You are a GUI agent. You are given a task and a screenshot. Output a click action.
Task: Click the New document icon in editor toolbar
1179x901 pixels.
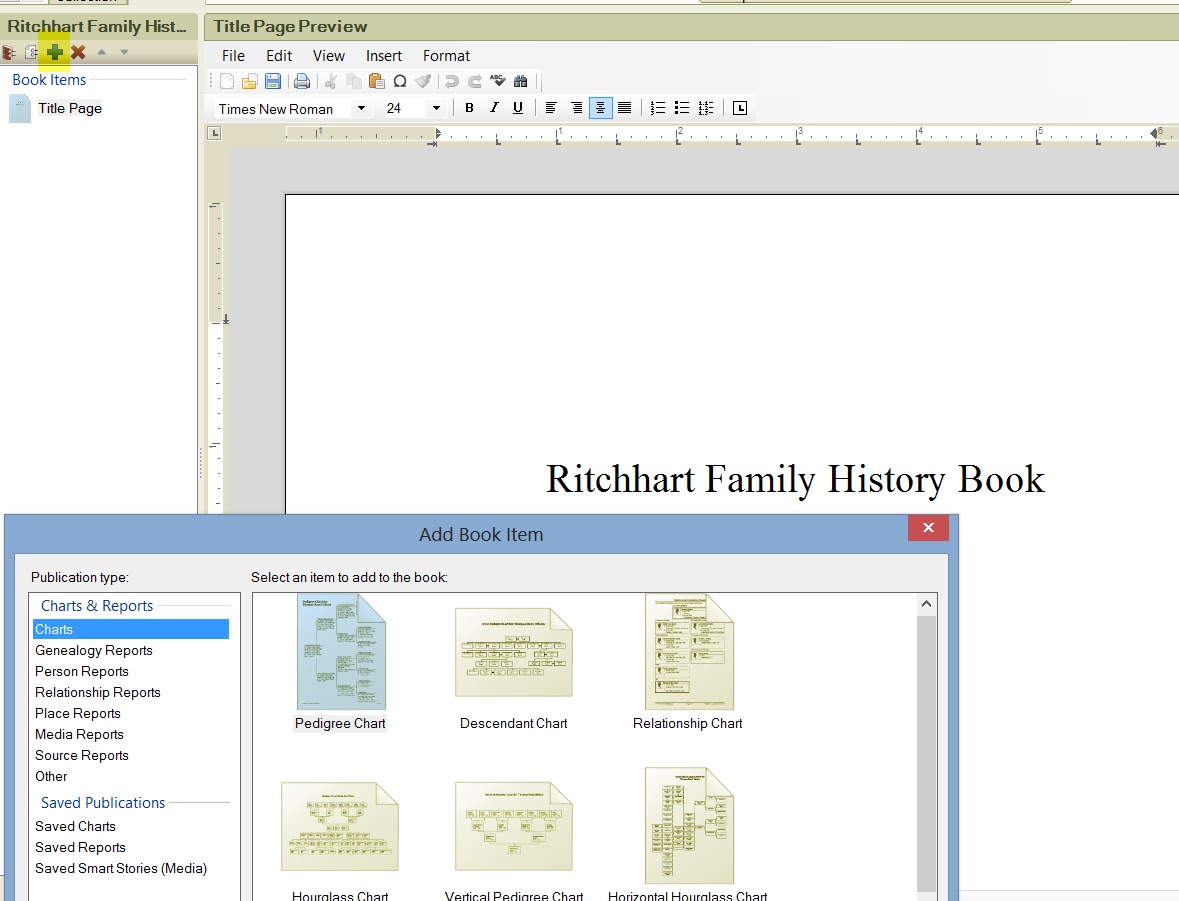click(x=226, y=81)
